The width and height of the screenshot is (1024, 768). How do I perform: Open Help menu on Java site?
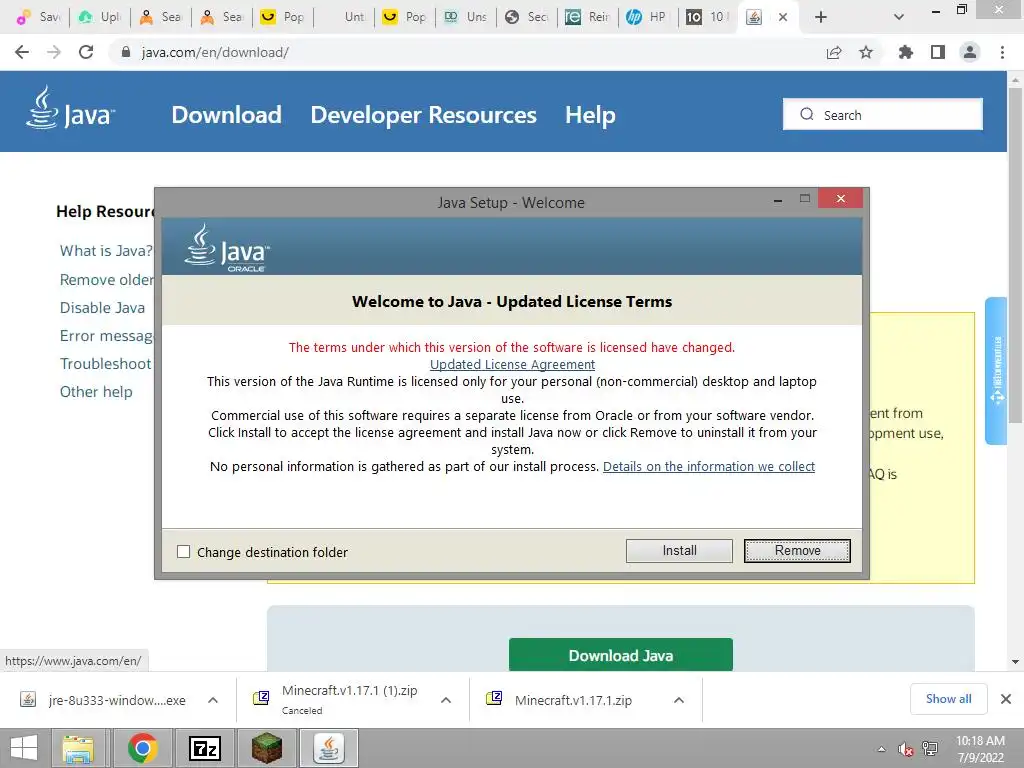pyautogui.click(x=590, y=115)
